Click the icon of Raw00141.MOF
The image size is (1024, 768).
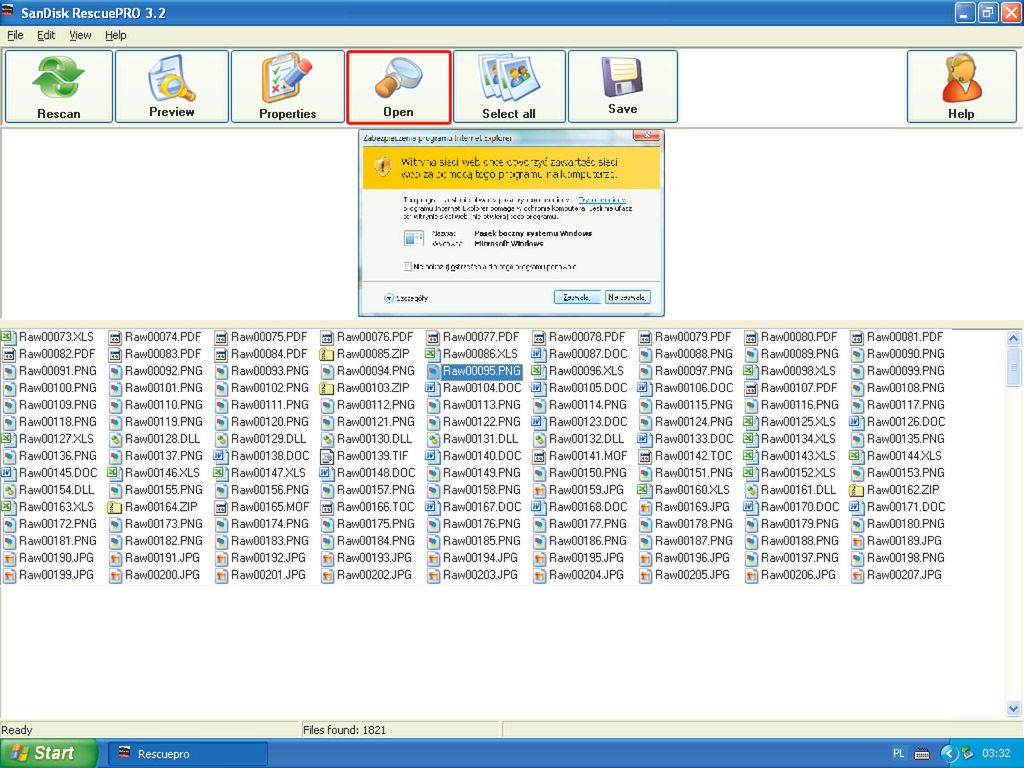[538, 456]
